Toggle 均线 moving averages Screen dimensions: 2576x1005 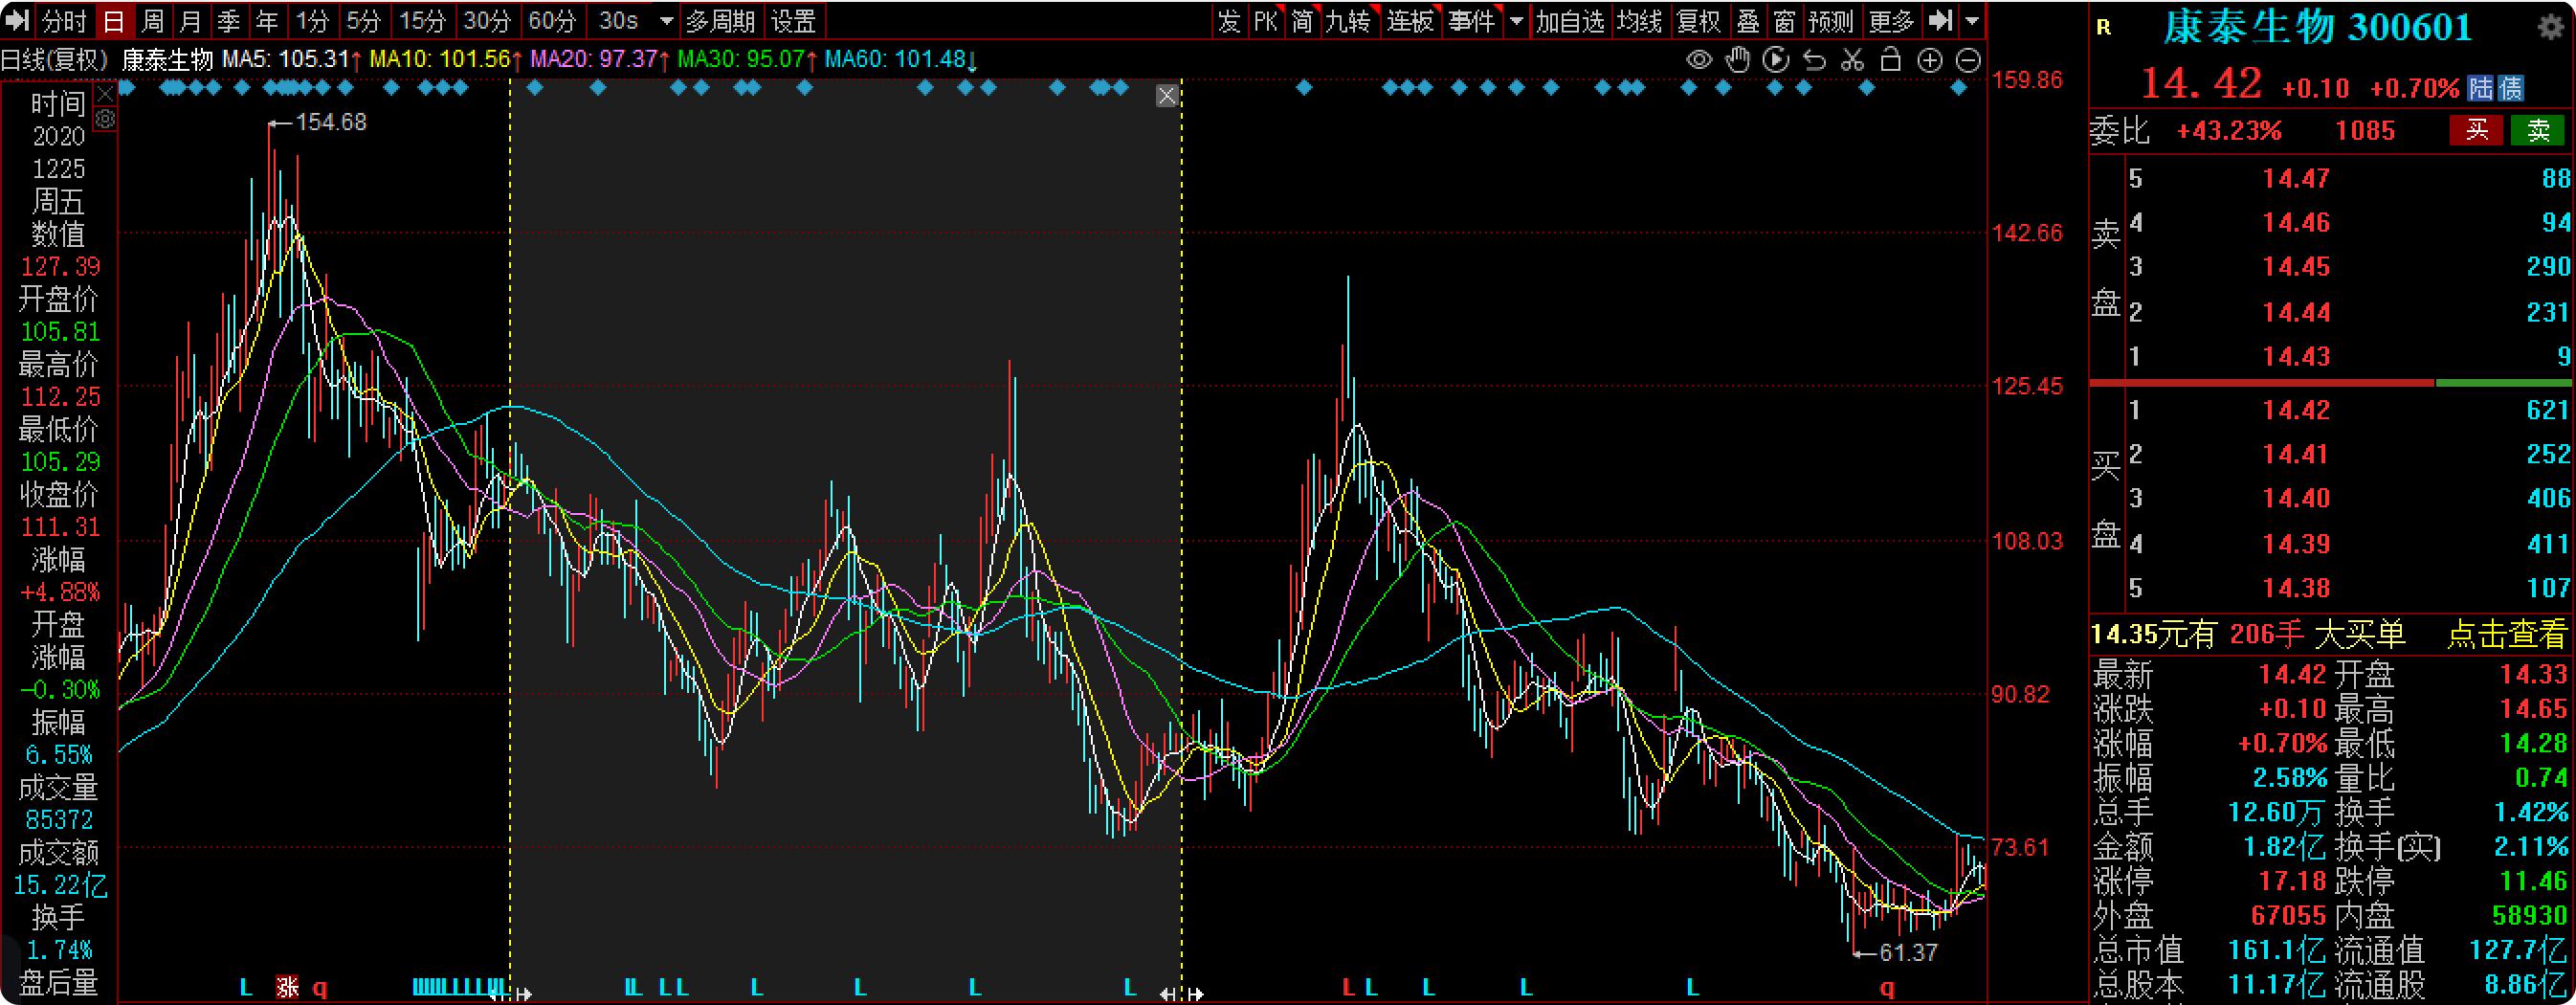1640,20
